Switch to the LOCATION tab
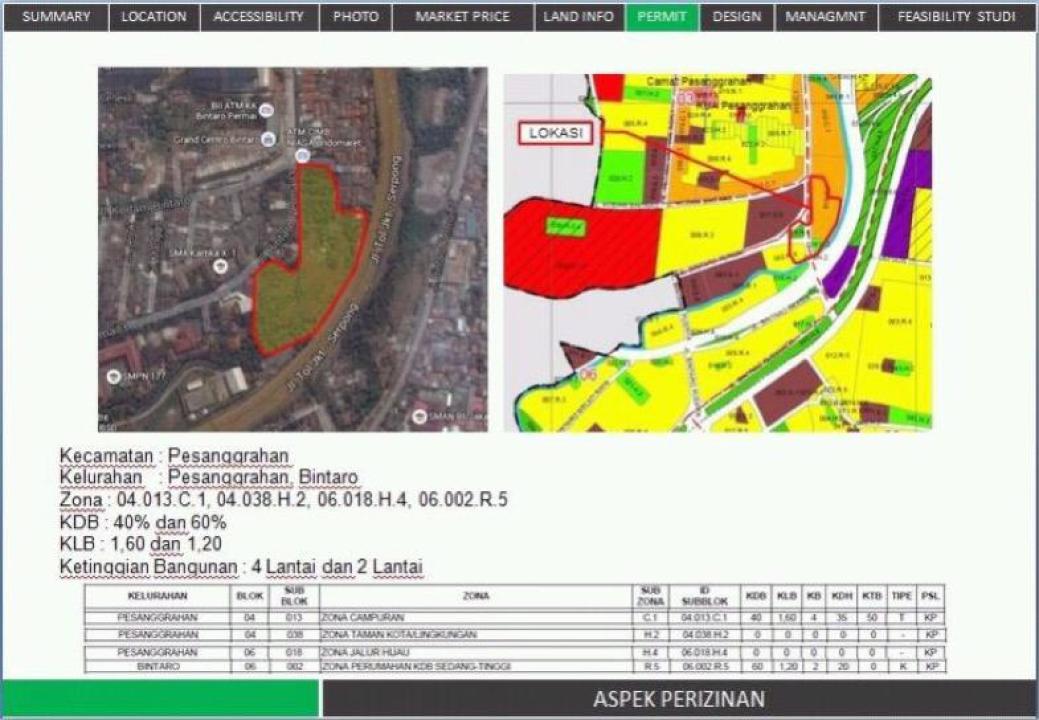The height and width of the screenshot is (720, 1039). pyautogui.click(x=154, y=17)
